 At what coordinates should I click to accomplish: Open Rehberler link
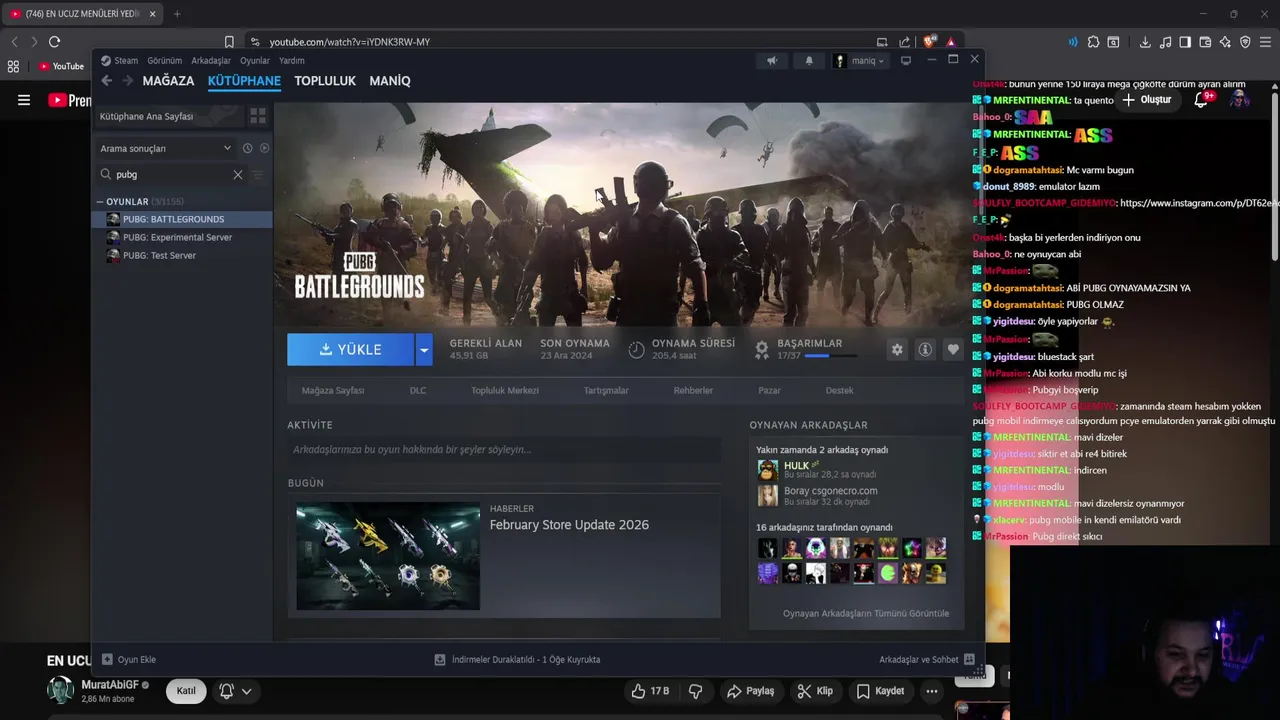(x=693, y=391)
